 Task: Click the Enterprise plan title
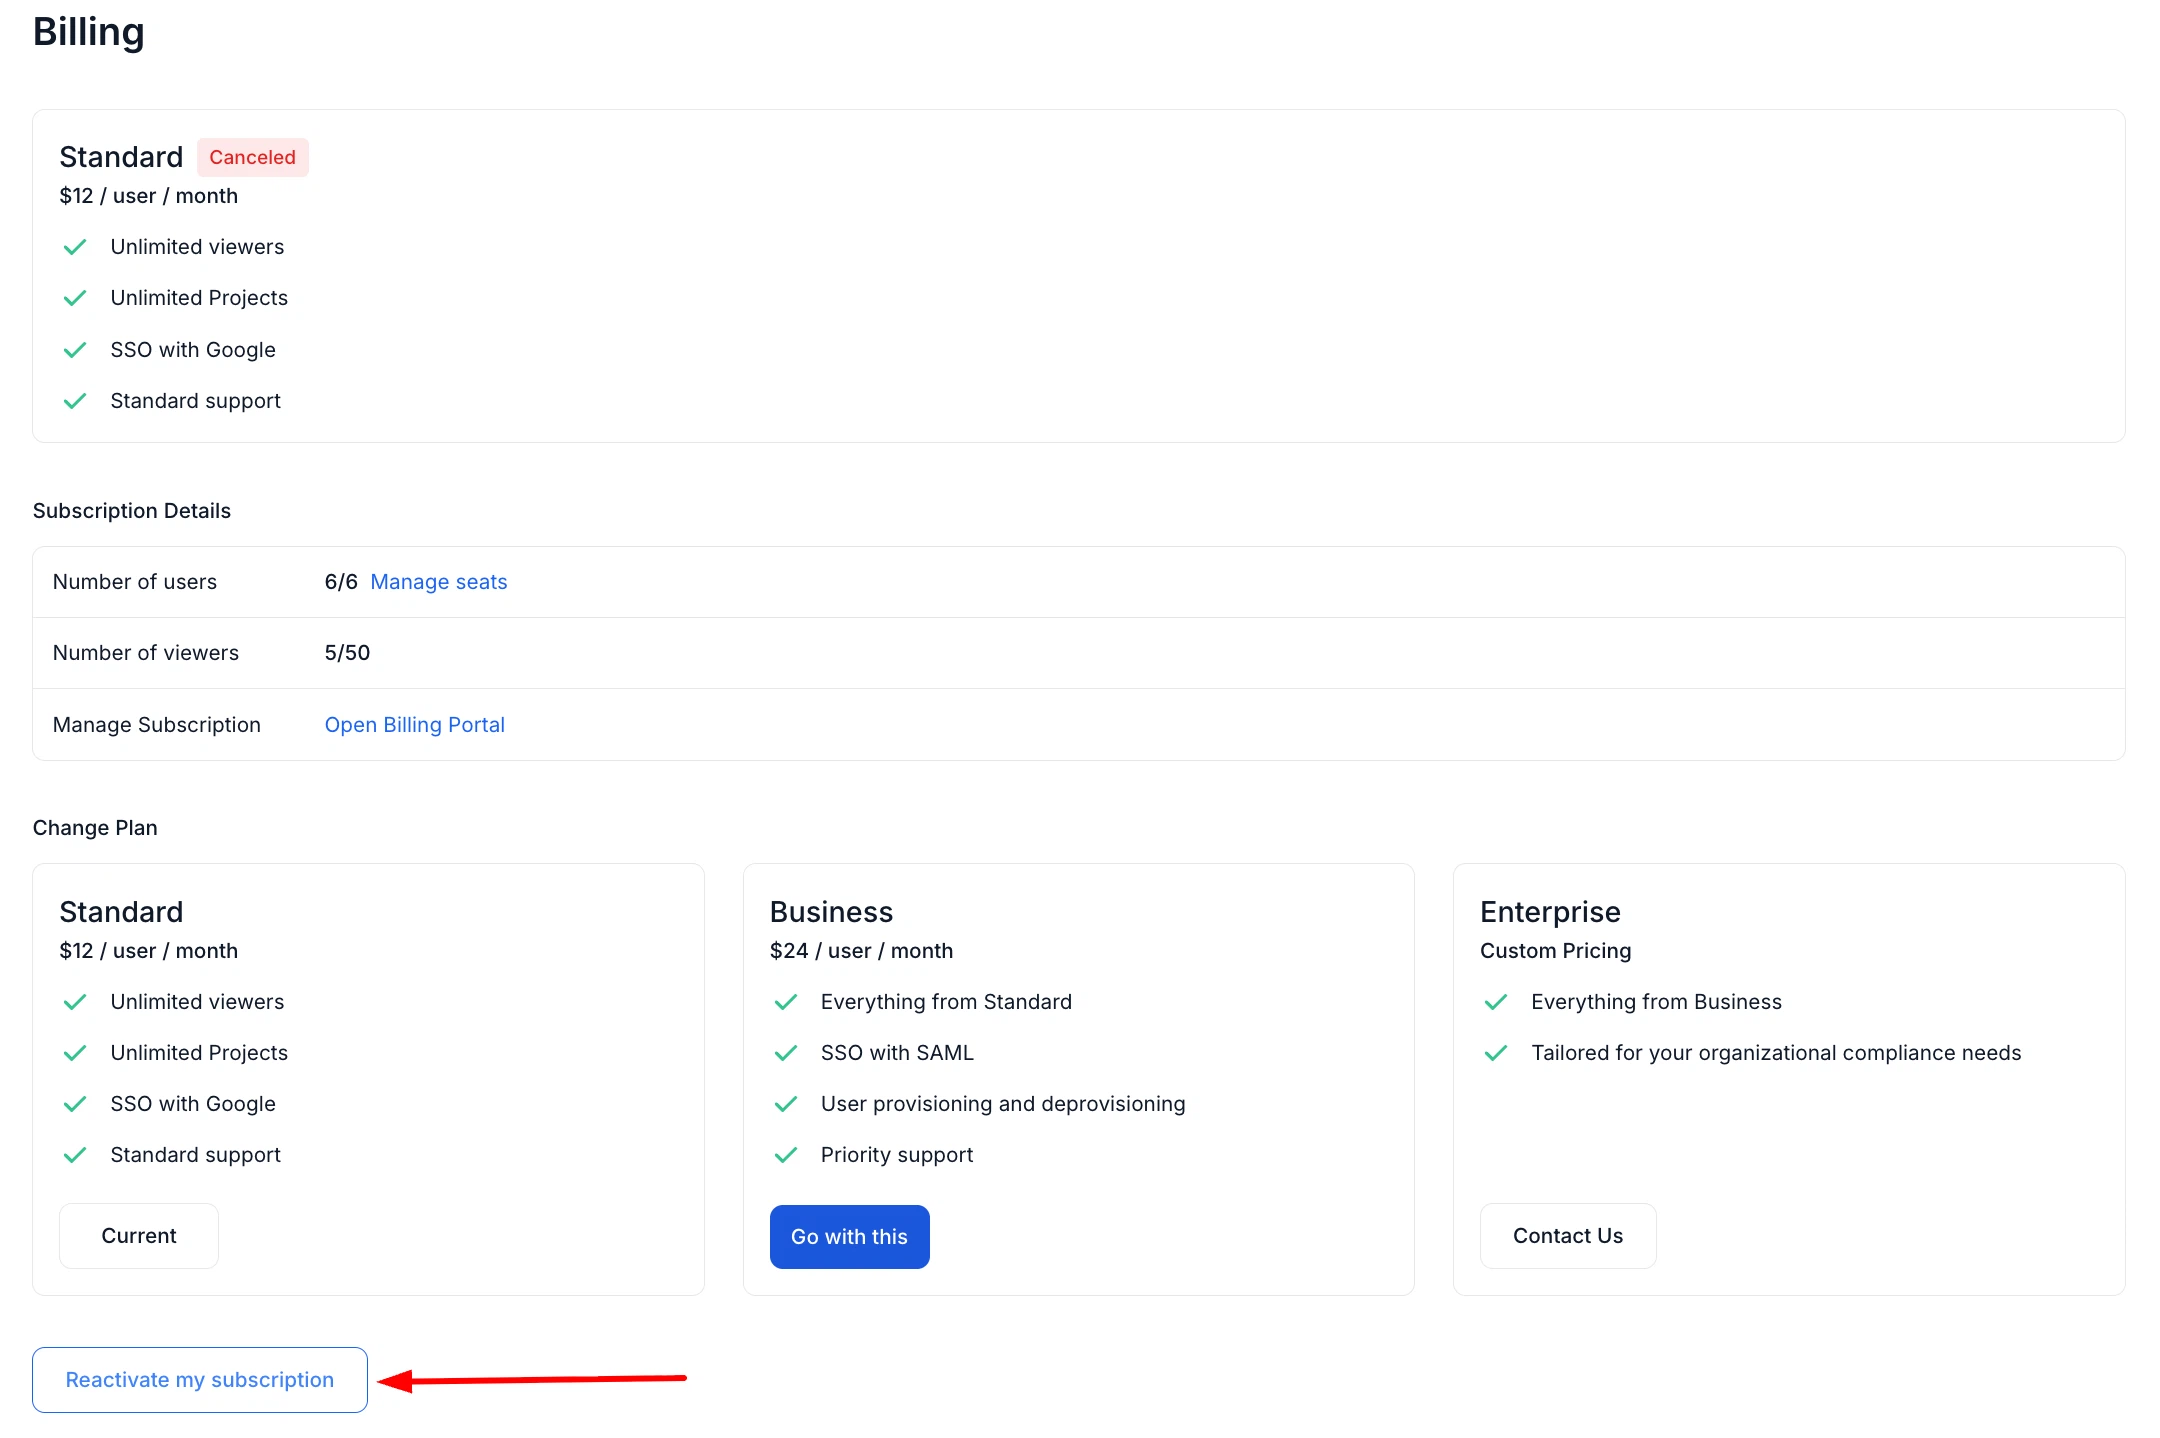pyautogui.click(x=1550, y=912)
